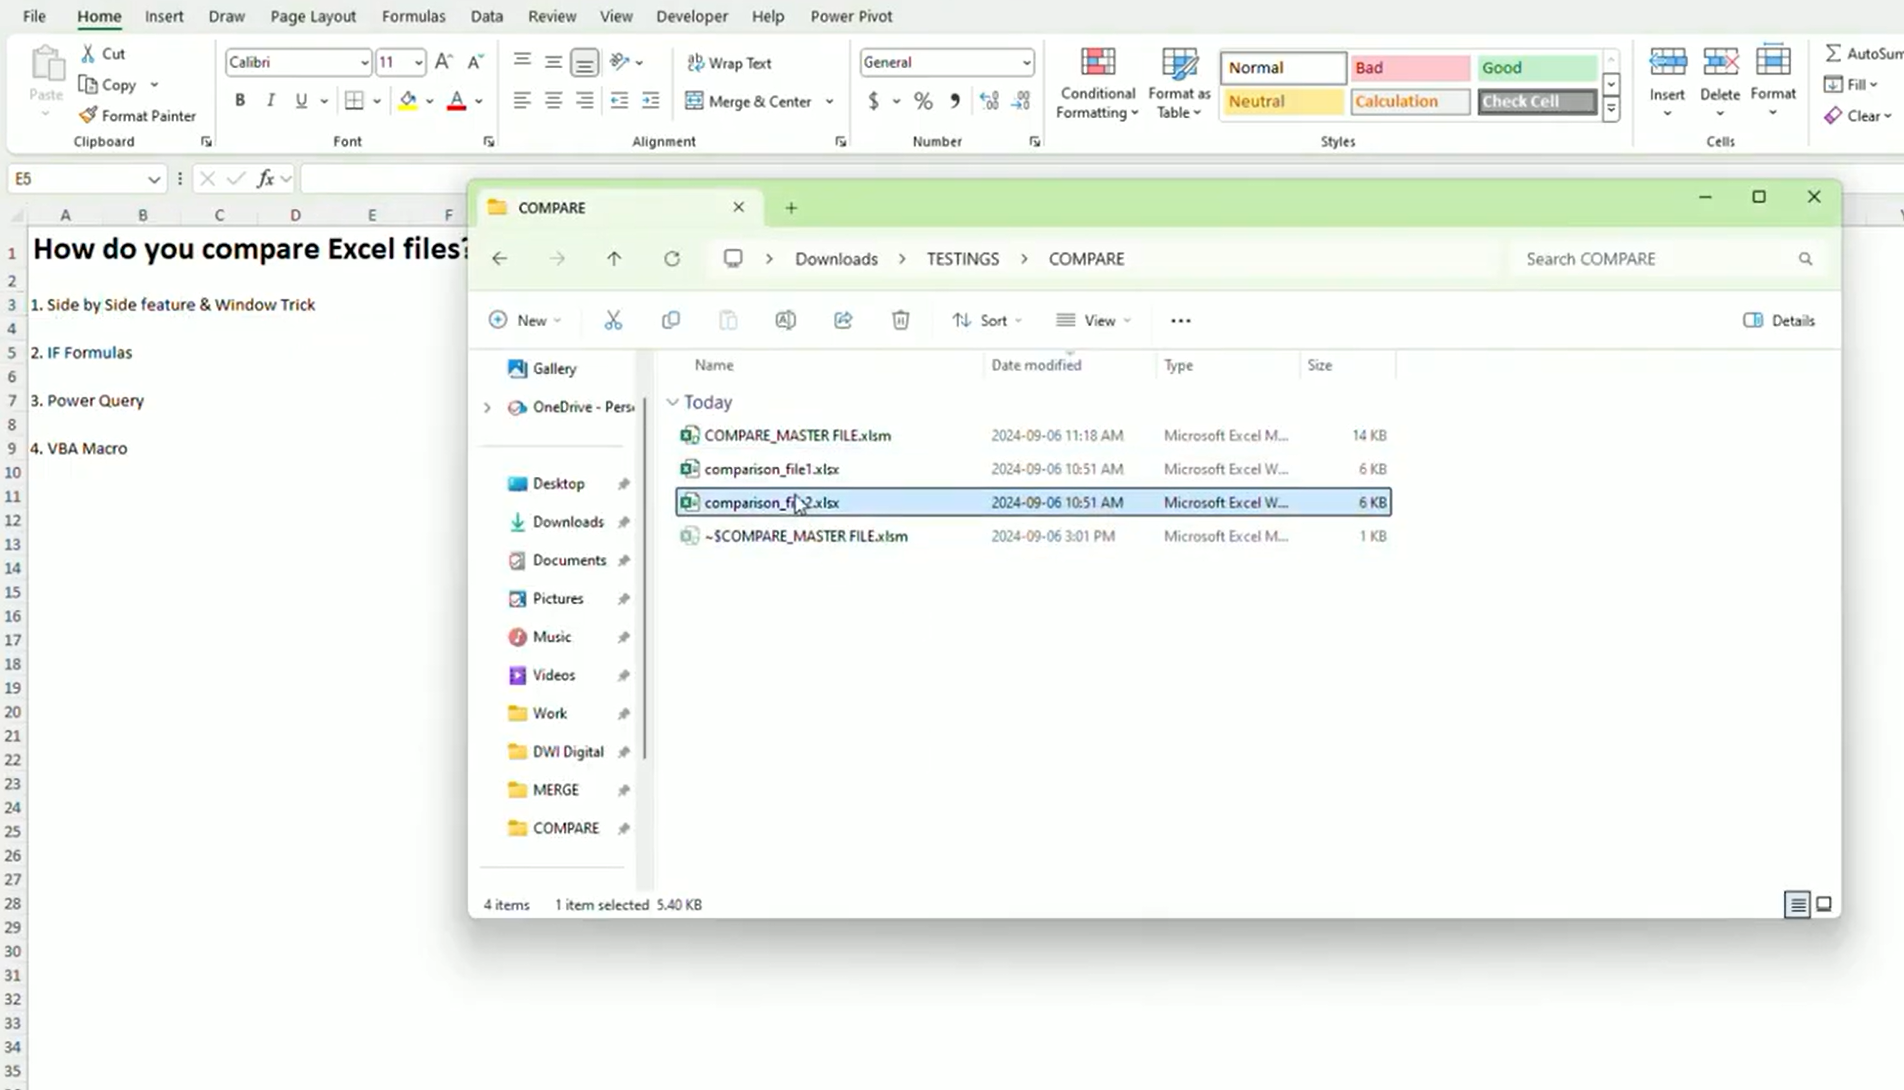Apply comma style number format
Viewport: 1904px width, 1090px height.
coord(955,101)
